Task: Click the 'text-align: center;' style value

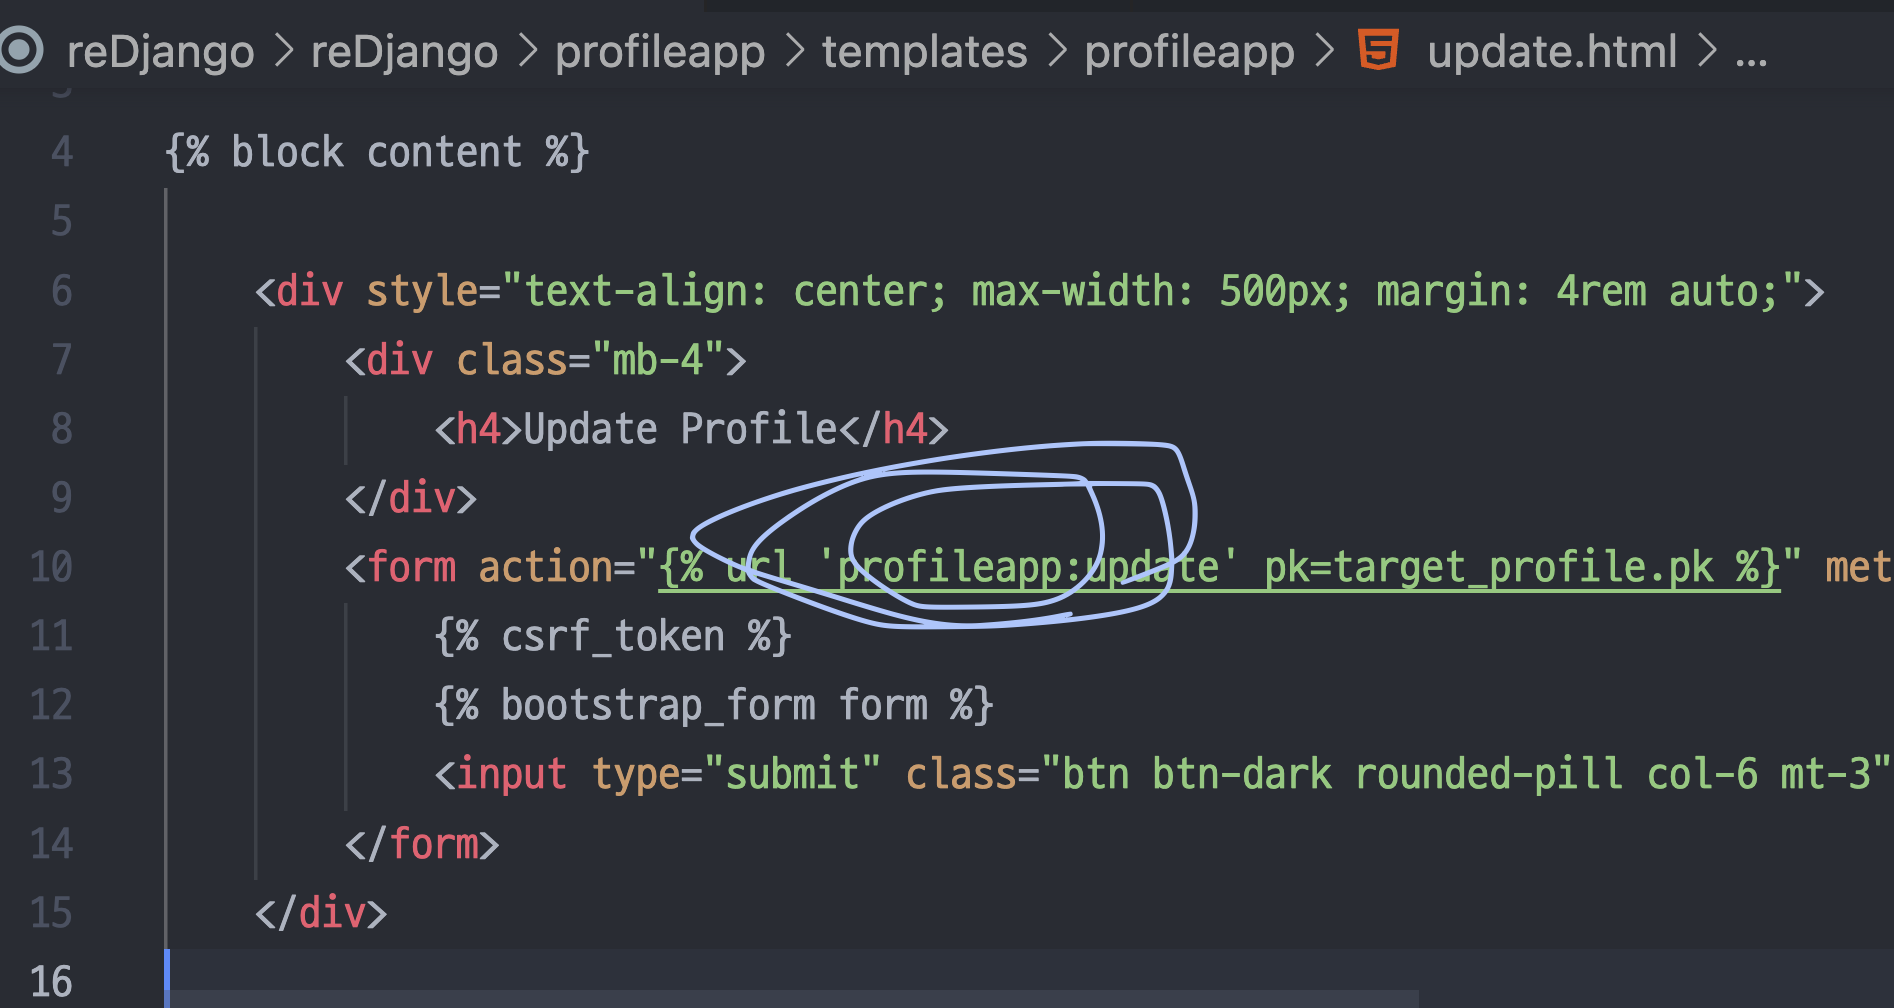Action: click(735, 292)
